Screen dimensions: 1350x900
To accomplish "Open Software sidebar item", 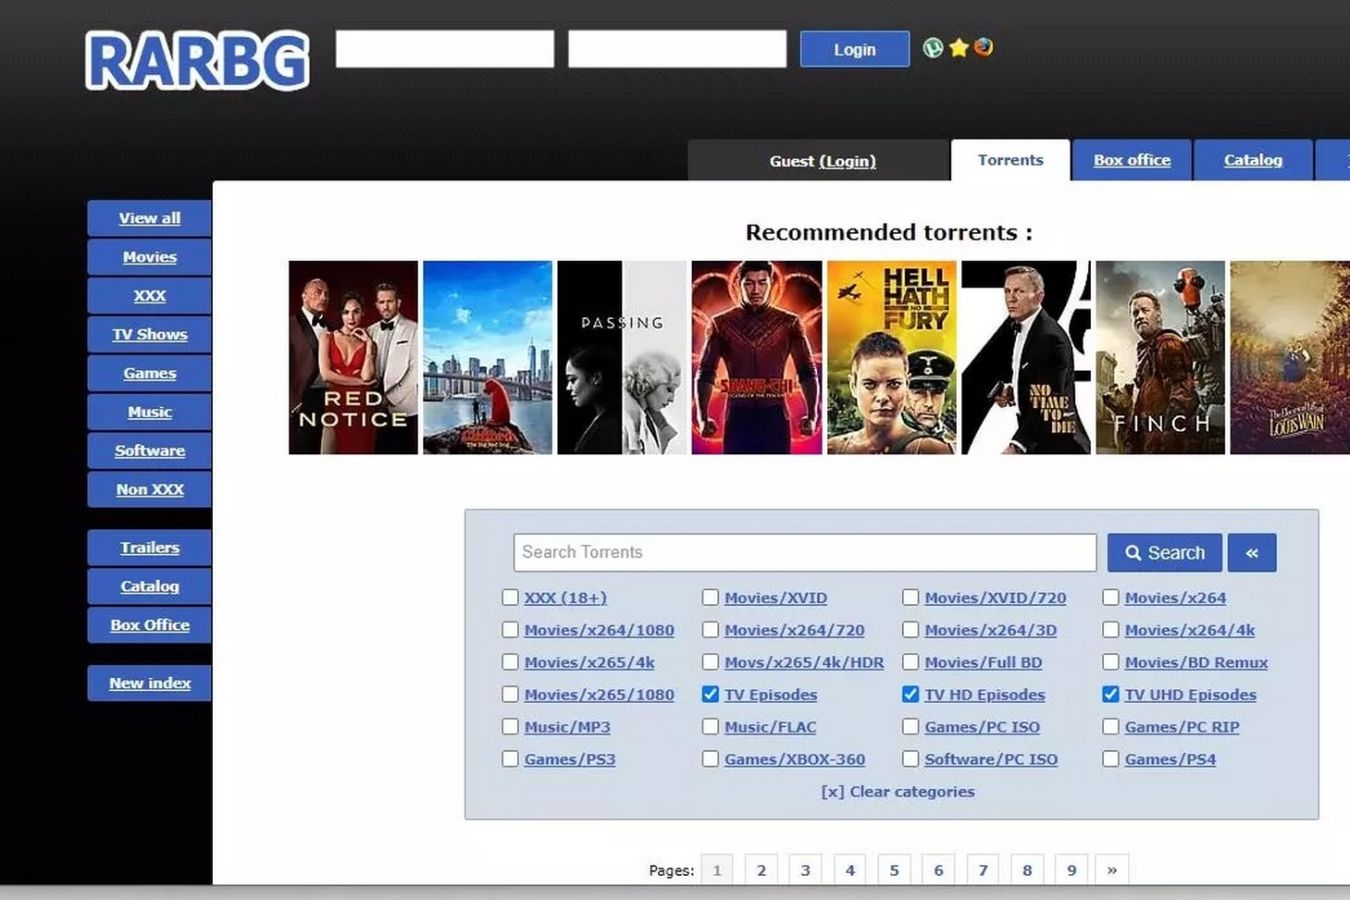I will (150, 450).
